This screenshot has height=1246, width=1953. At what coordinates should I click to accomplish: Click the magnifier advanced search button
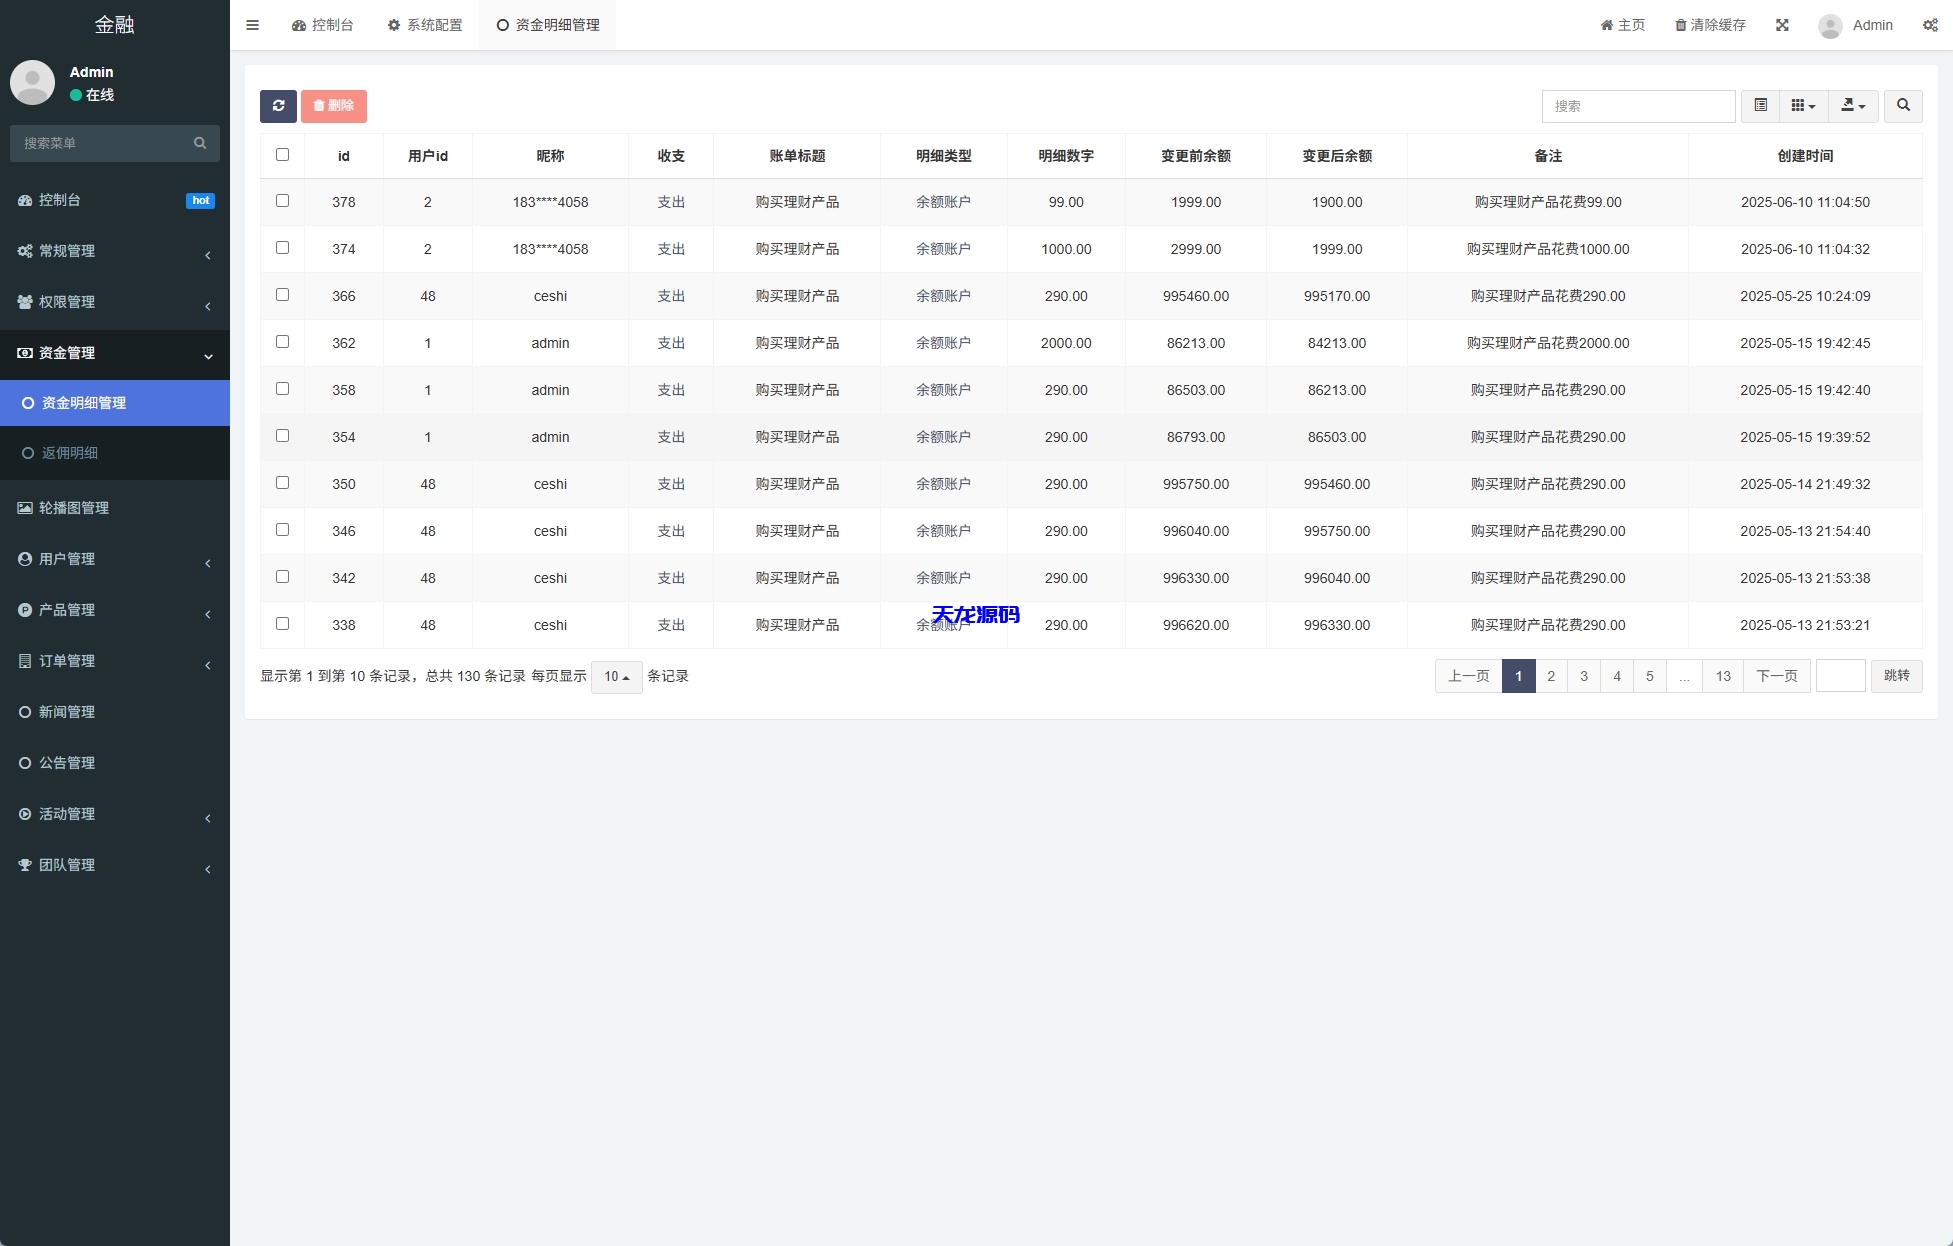point(1903,106)
